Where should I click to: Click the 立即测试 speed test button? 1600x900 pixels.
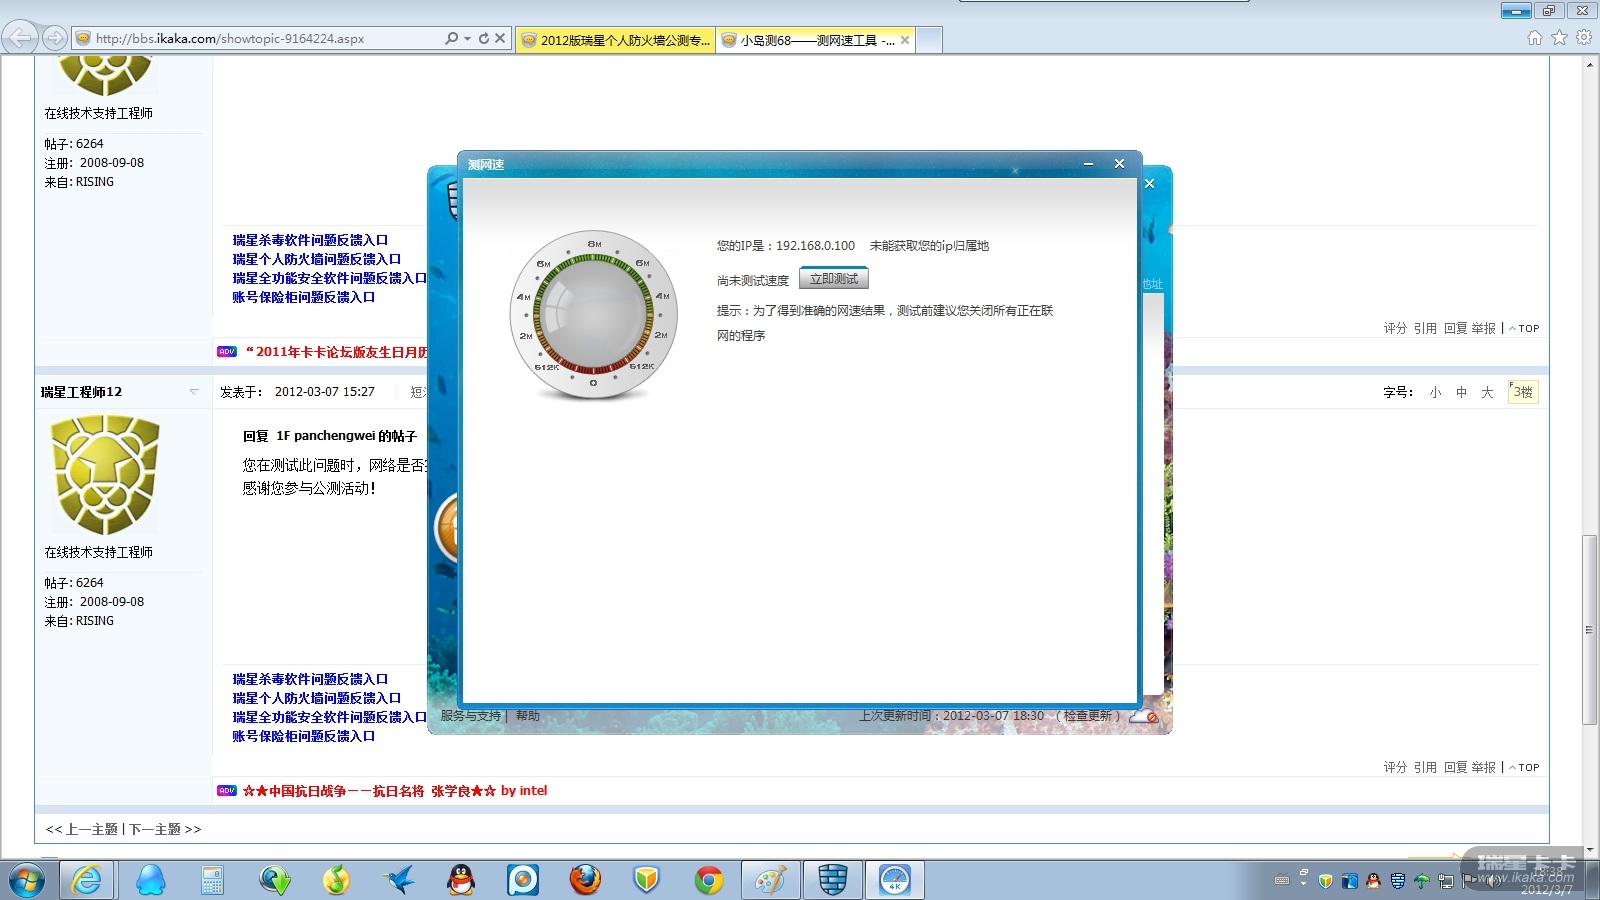click(833, 279)
